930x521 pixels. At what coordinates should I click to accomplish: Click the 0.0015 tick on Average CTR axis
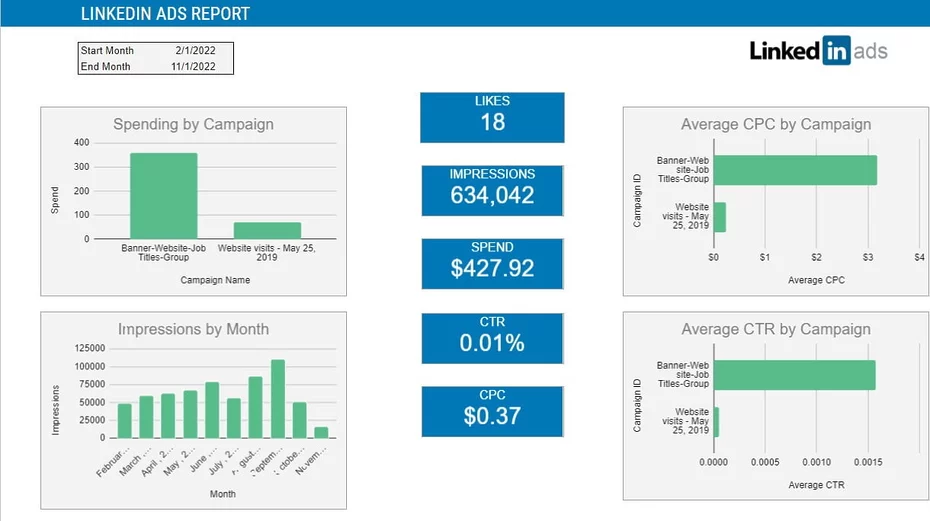pyautogui.click(x=868, y=462)
